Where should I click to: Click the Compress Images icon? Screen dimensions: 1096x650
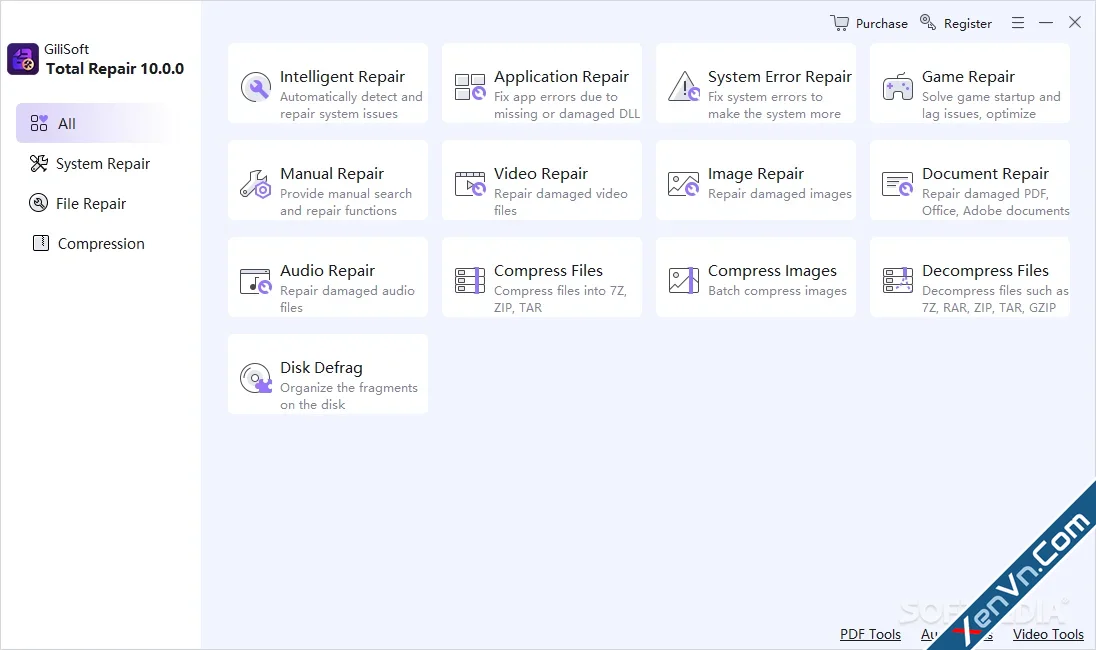684,280
